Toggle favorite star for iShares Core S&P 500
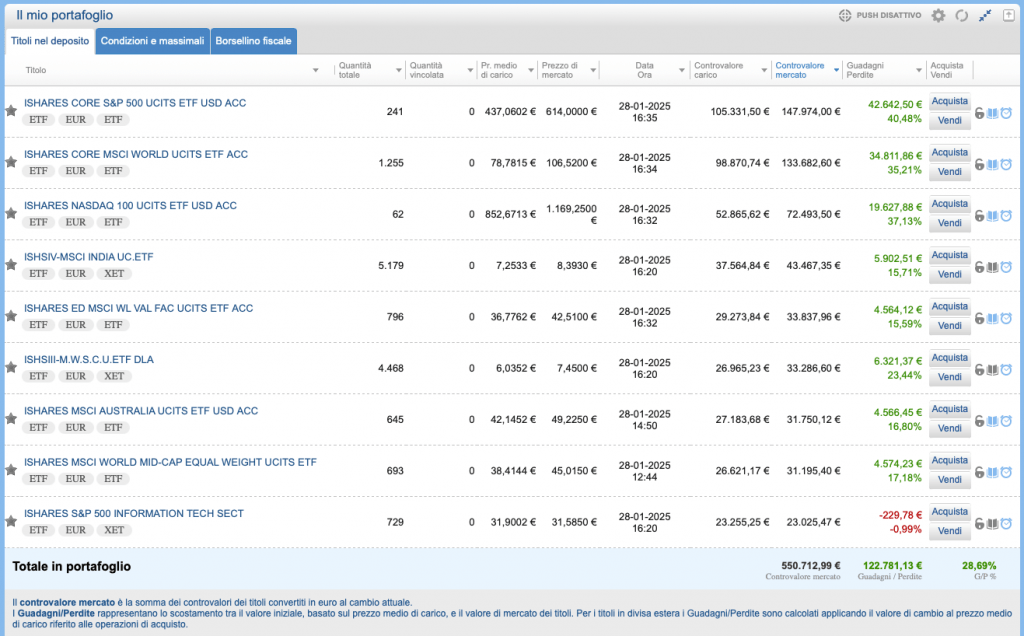 pos(11,111)
